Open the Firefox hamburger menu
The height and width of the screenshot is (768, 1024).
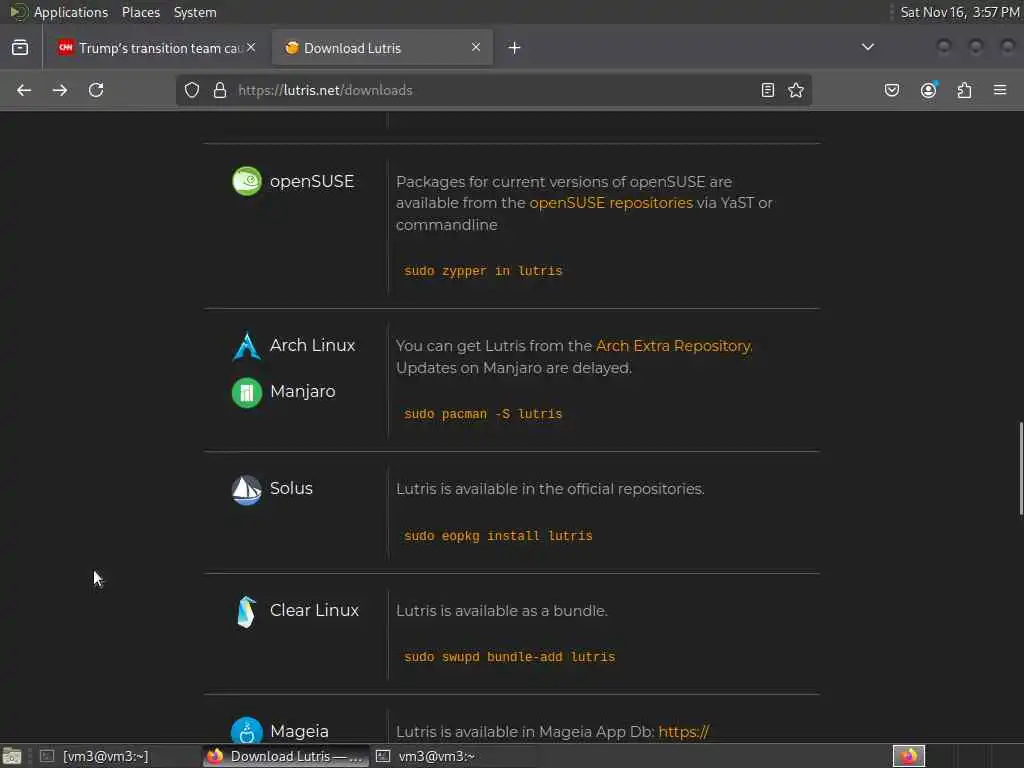click(x=1000, y=90)
